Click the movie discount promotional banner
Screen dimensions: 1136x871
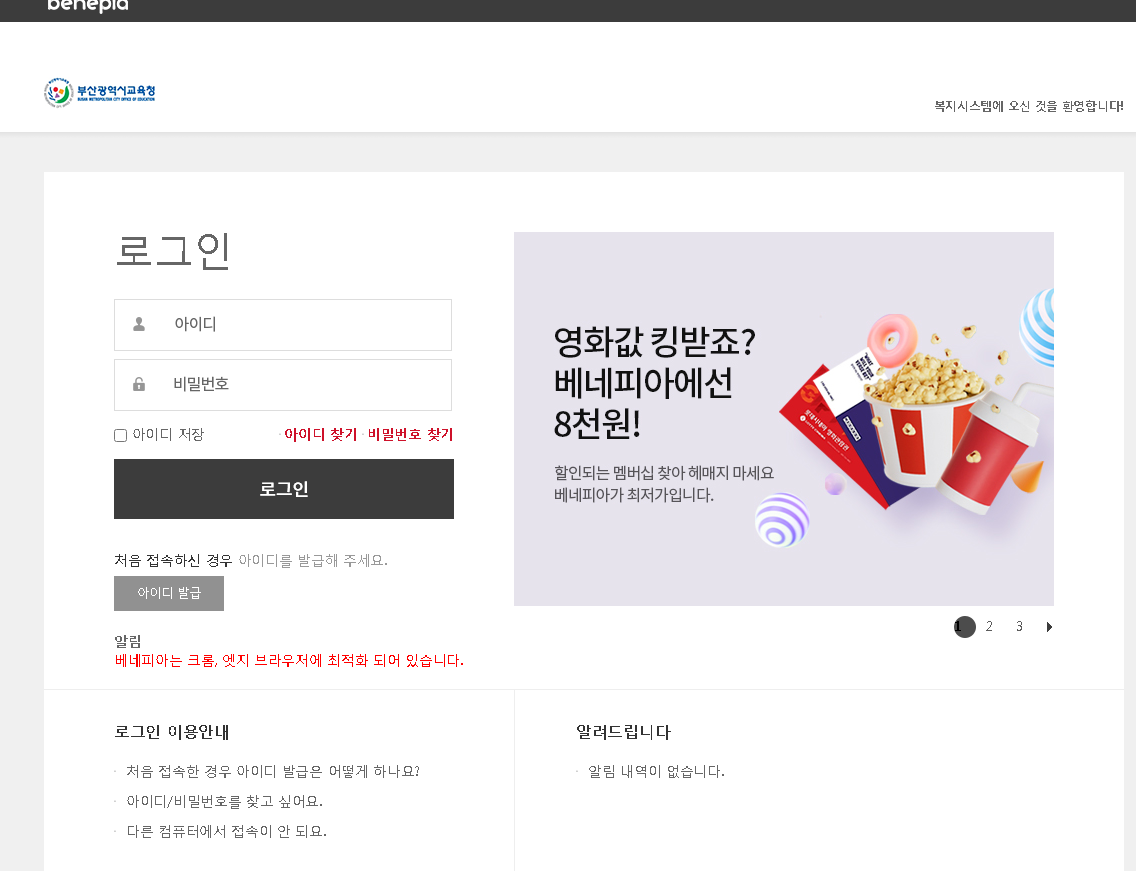point(783,418)
